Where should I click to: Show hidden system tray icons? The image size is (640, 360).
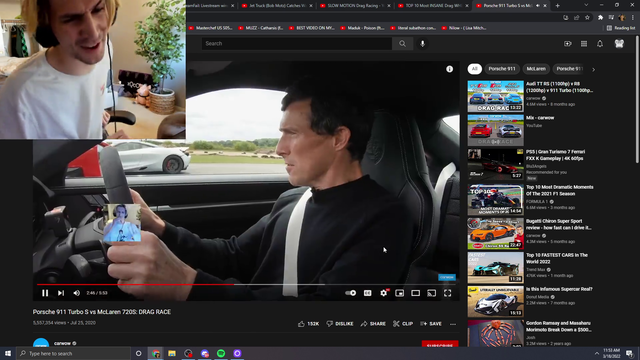(596, 353)
